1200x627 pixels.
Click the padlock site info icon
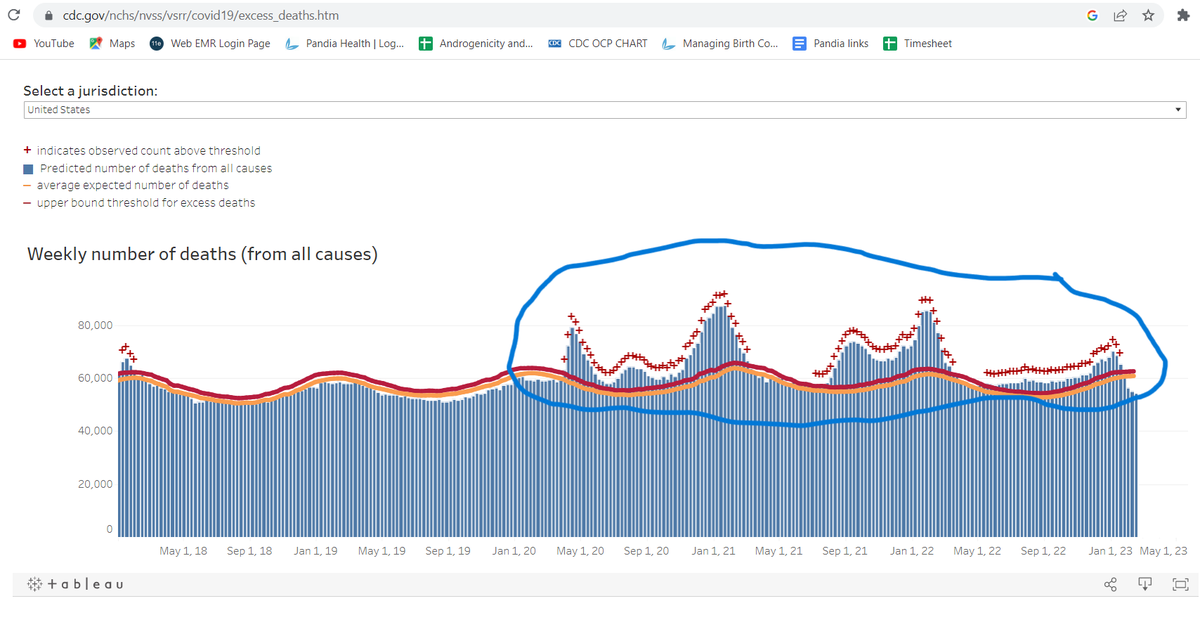point(46,16)
